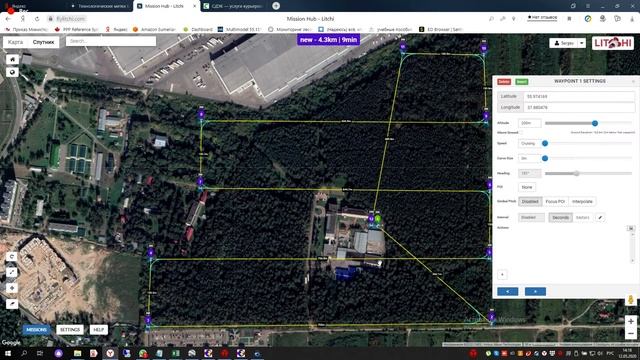640x360 pixels.
Task: Zoom in the map with plus
Action: pos(631,322)
